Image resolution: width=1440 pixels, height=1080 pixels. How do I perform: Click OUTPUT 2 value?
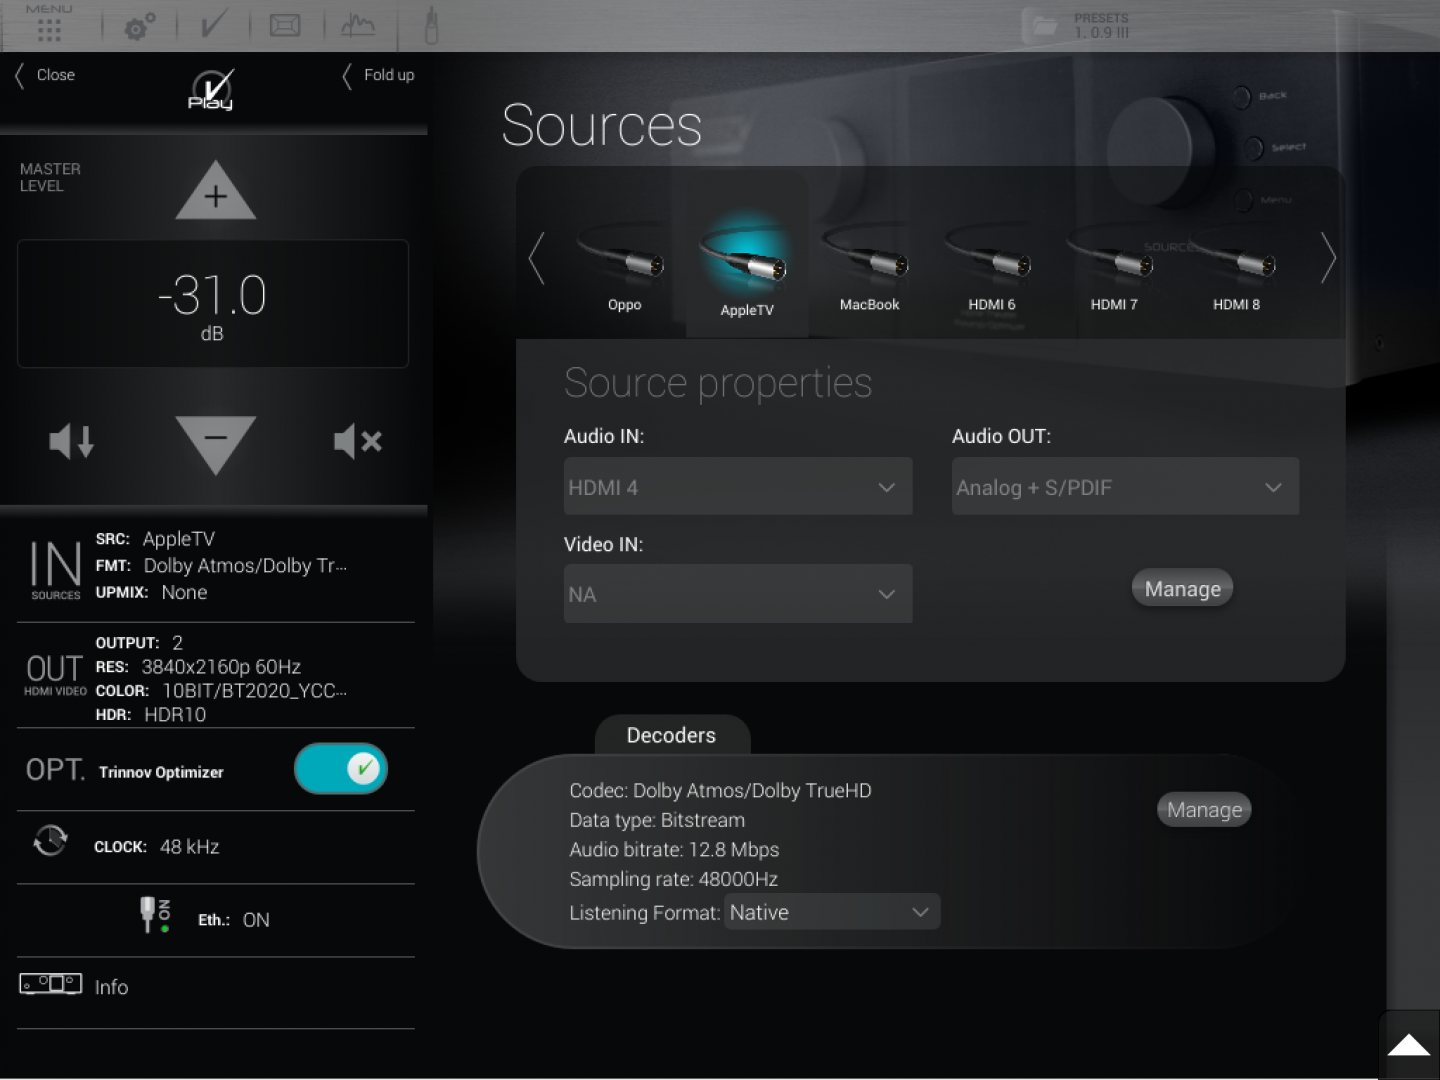pyautogui.click(x=177, y=643)
